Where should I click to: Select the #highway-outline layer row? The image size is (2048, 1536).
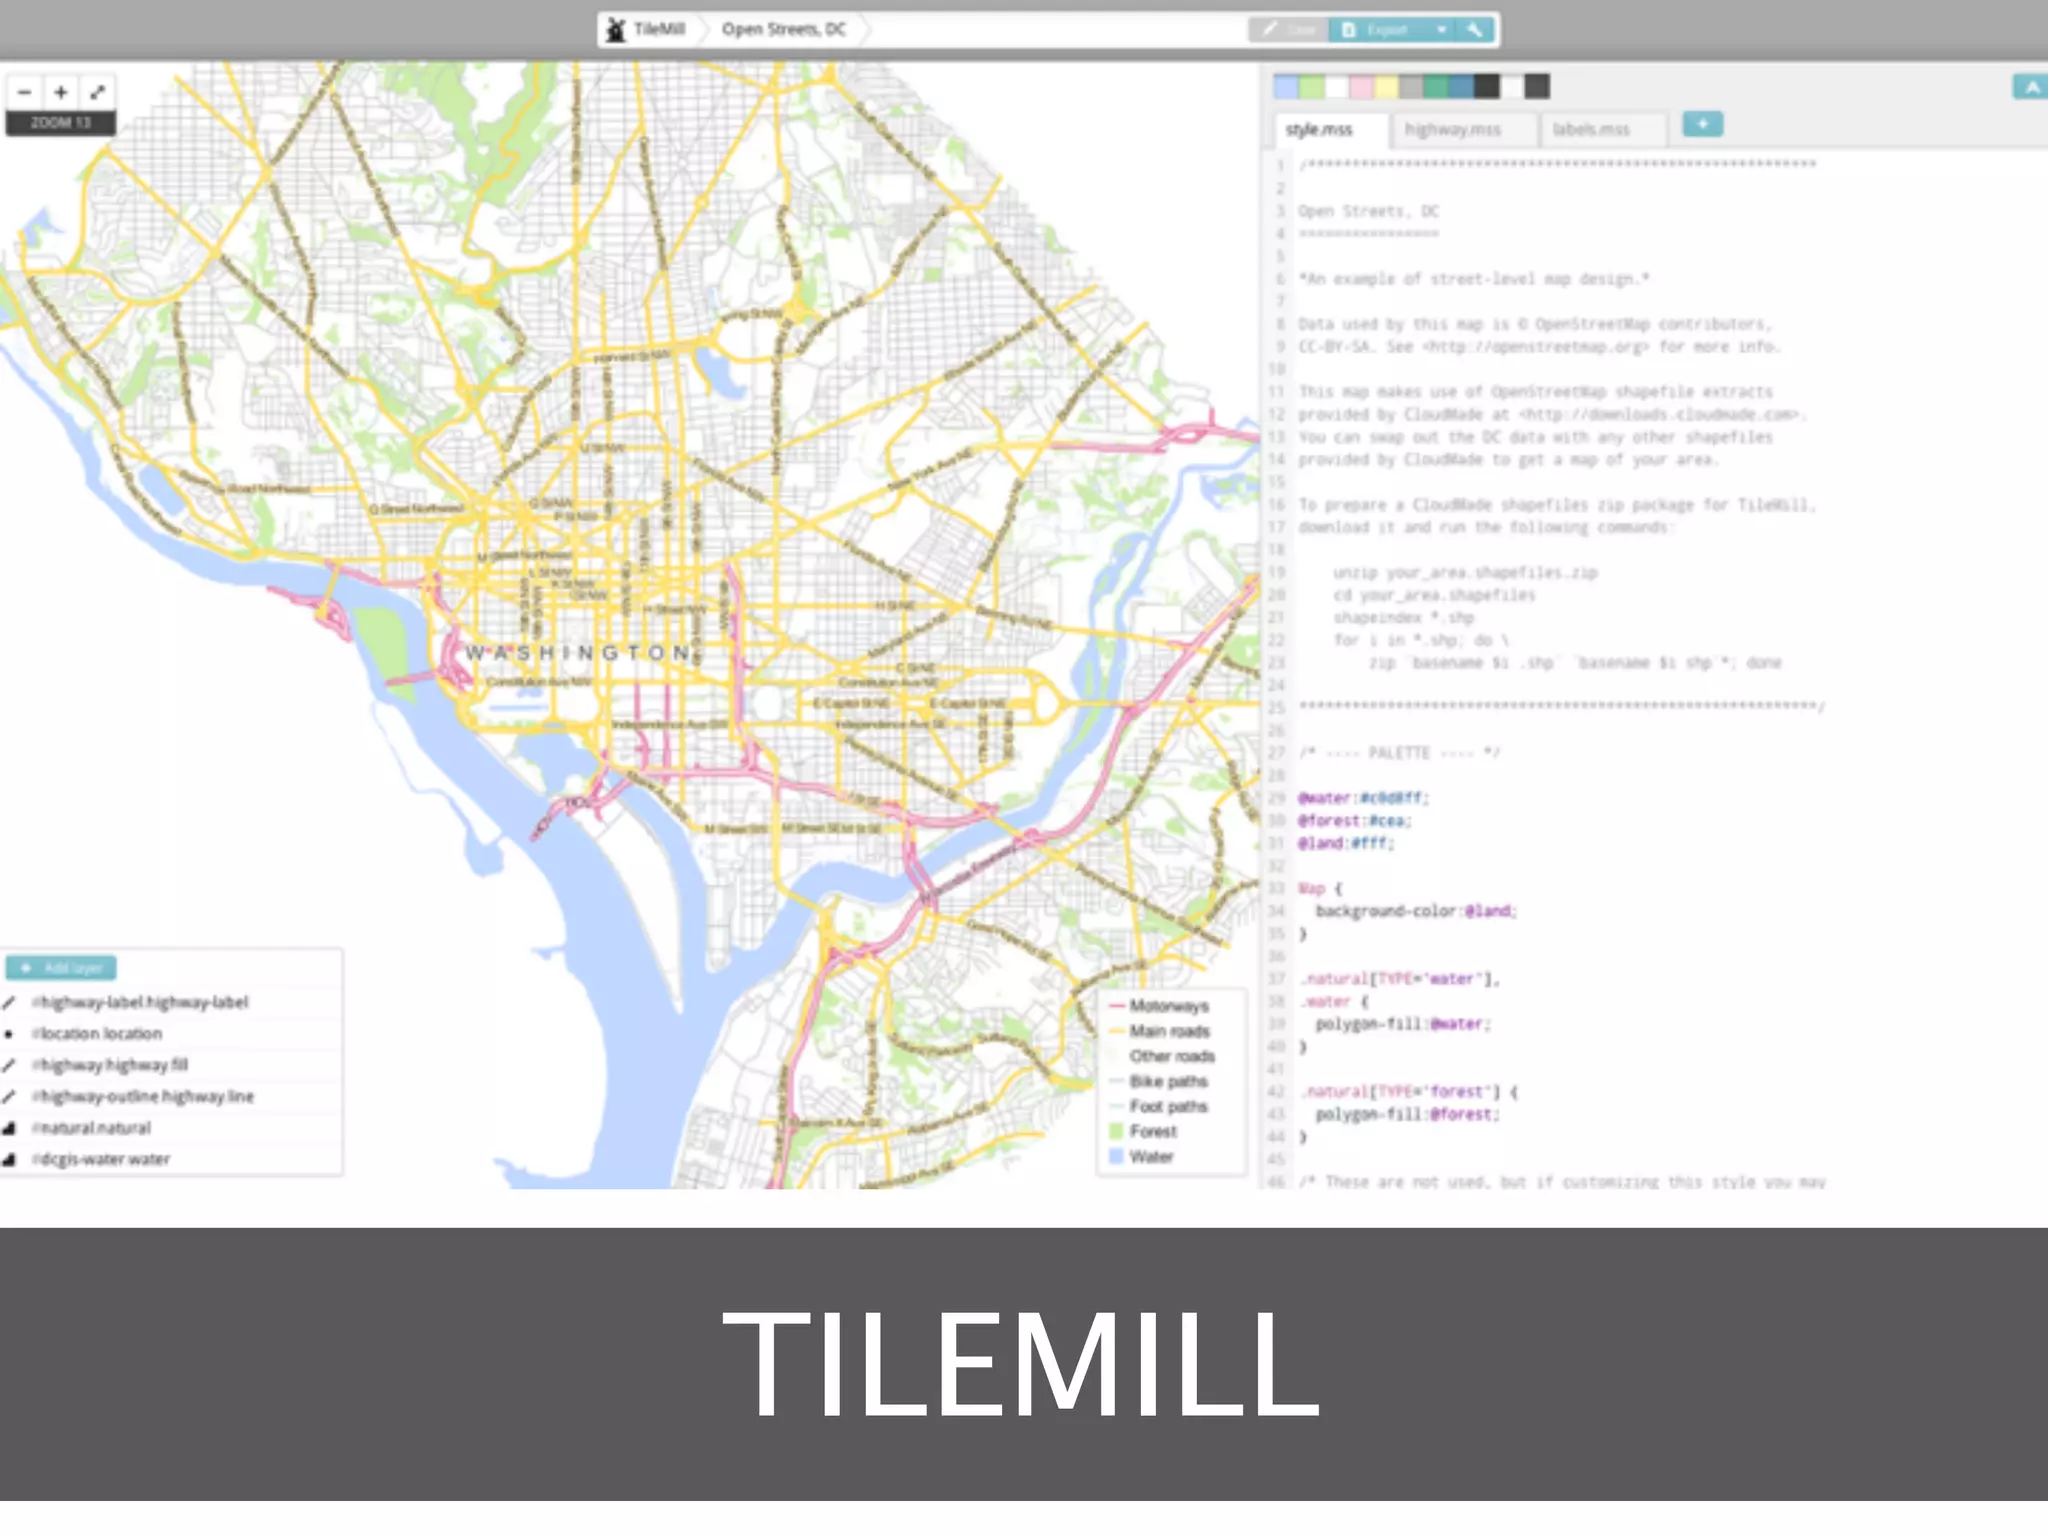pyautogui.click(x=171, y=1097)
